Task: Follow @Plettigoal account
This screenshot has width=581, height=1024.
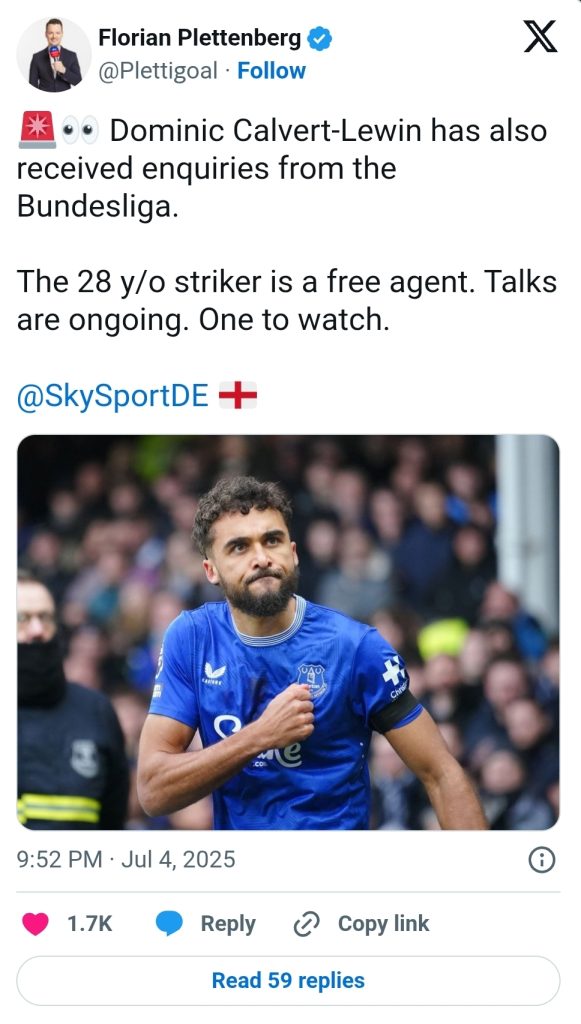Action: (x=271, y=71)
